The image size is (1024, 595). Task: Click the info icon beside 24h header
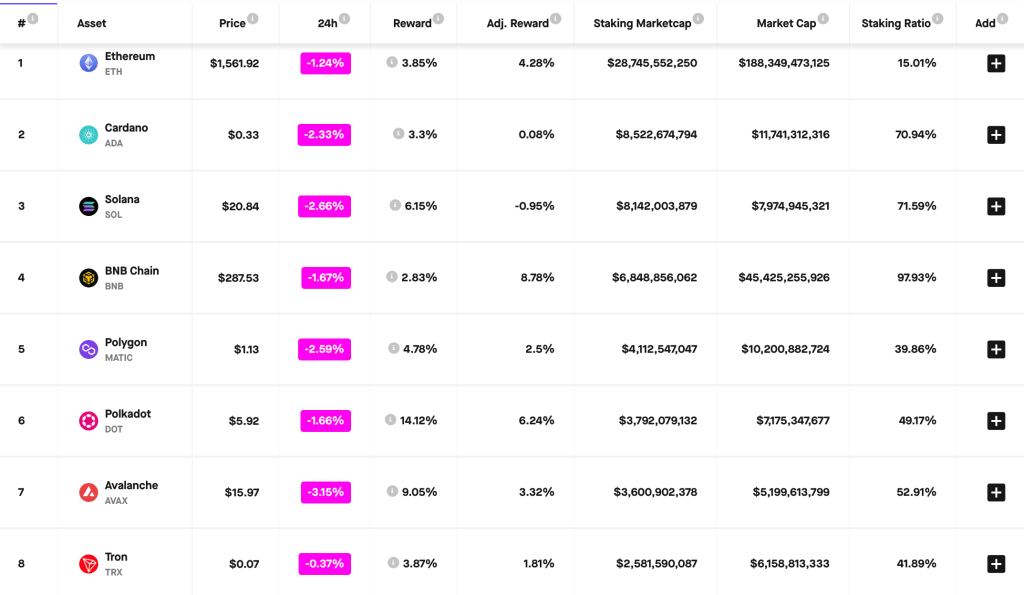tap(345, 19)
